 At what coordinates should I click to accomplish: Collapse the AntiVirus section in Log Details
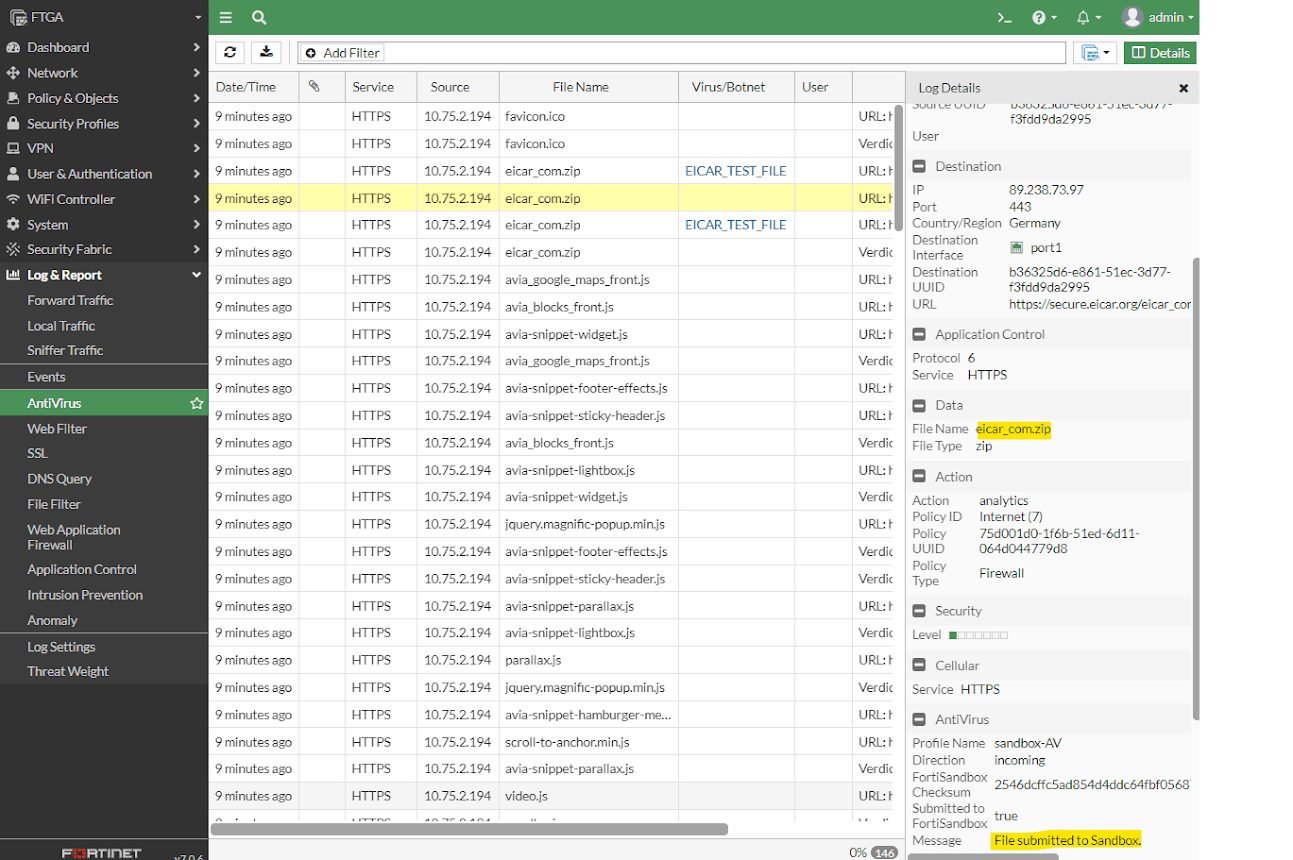[919, 719]
